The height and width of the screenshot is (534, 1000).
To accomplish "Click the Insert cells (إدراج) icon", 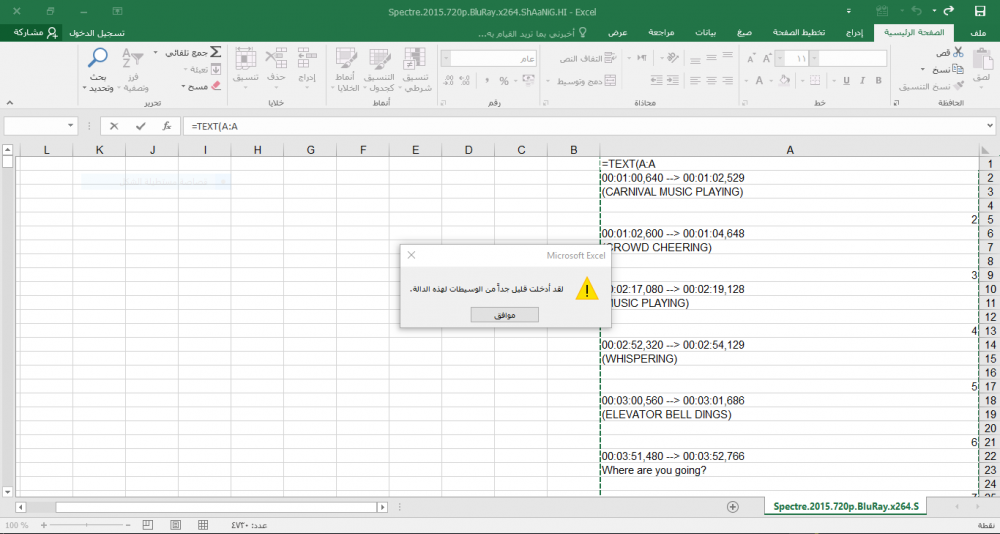I will [307, 59].
